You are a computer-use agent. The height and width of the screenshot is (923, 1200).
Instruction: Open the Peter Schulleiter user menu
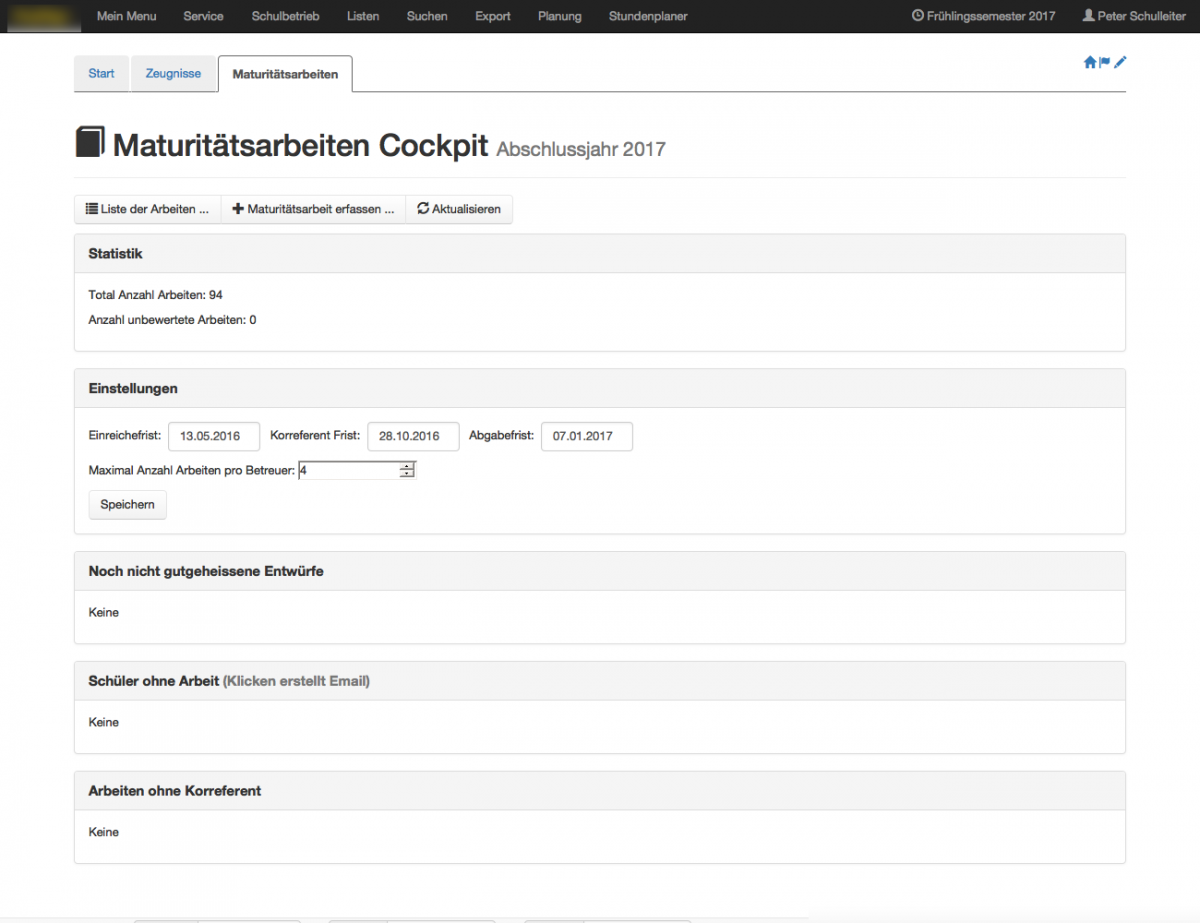point(1134,16)
